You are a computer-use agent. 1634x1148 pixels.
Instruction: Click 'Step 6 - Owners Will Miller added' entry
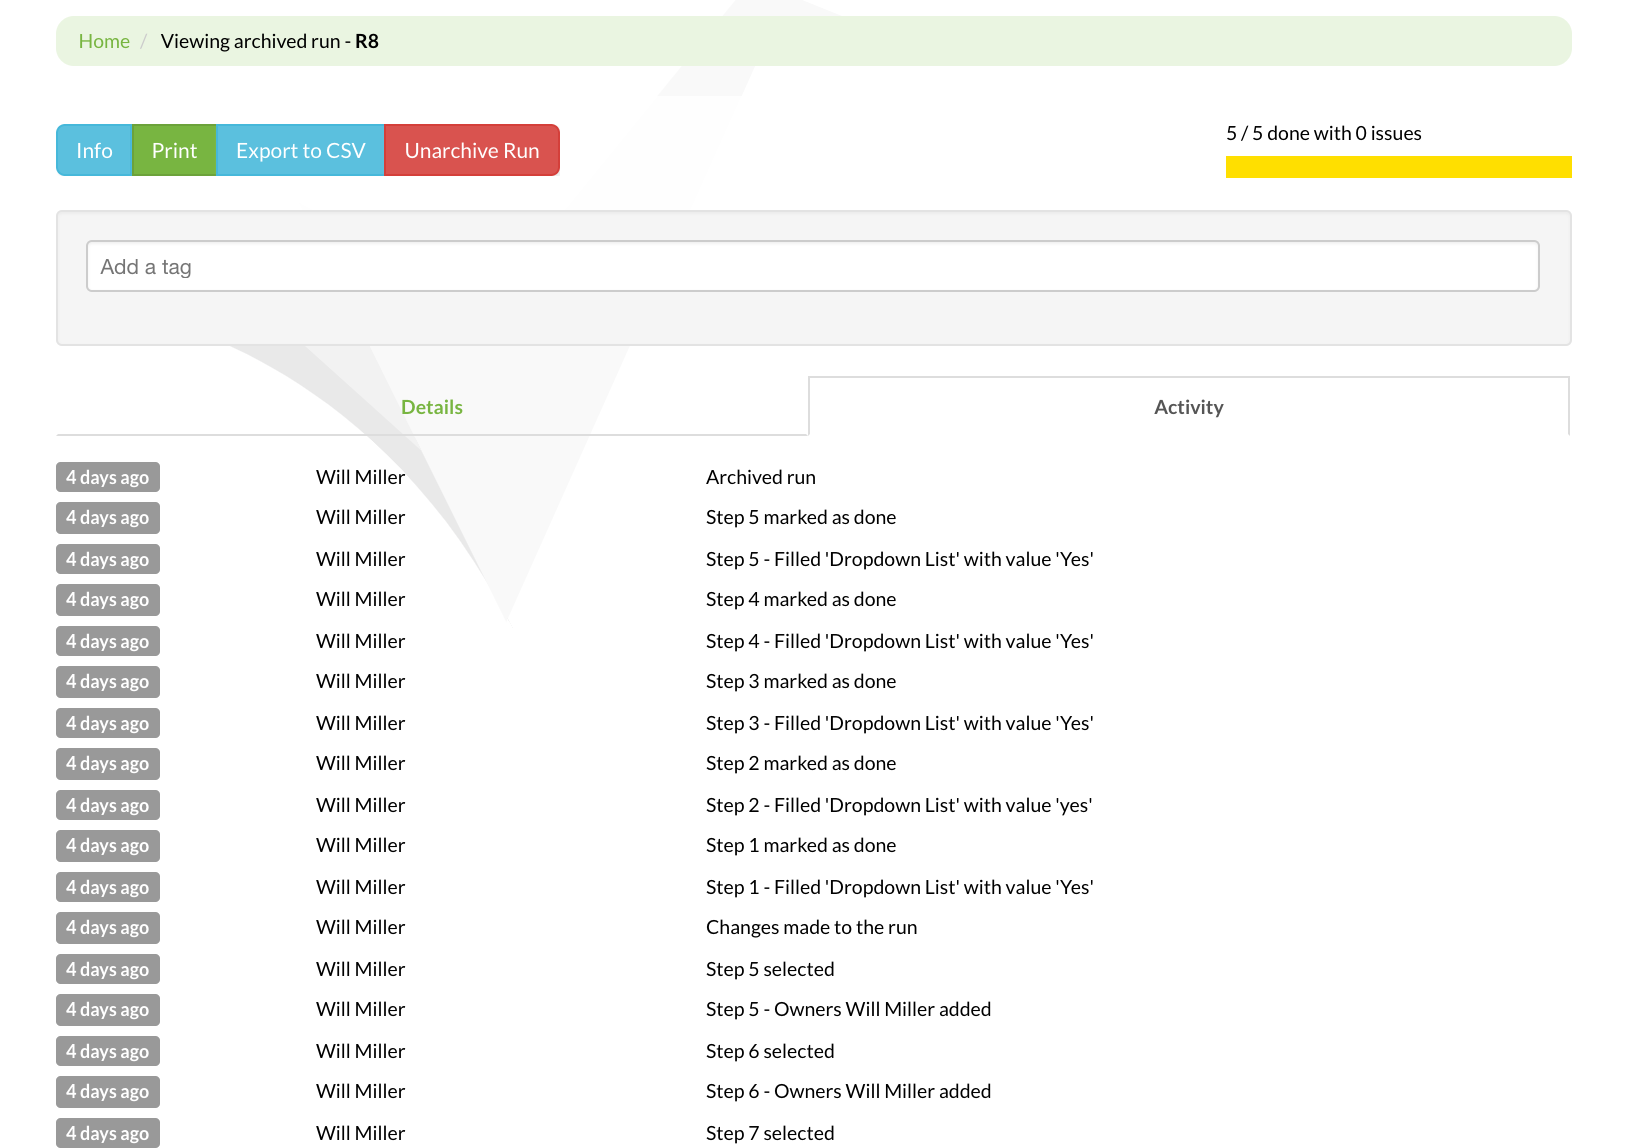click(x=848, y=1091)
